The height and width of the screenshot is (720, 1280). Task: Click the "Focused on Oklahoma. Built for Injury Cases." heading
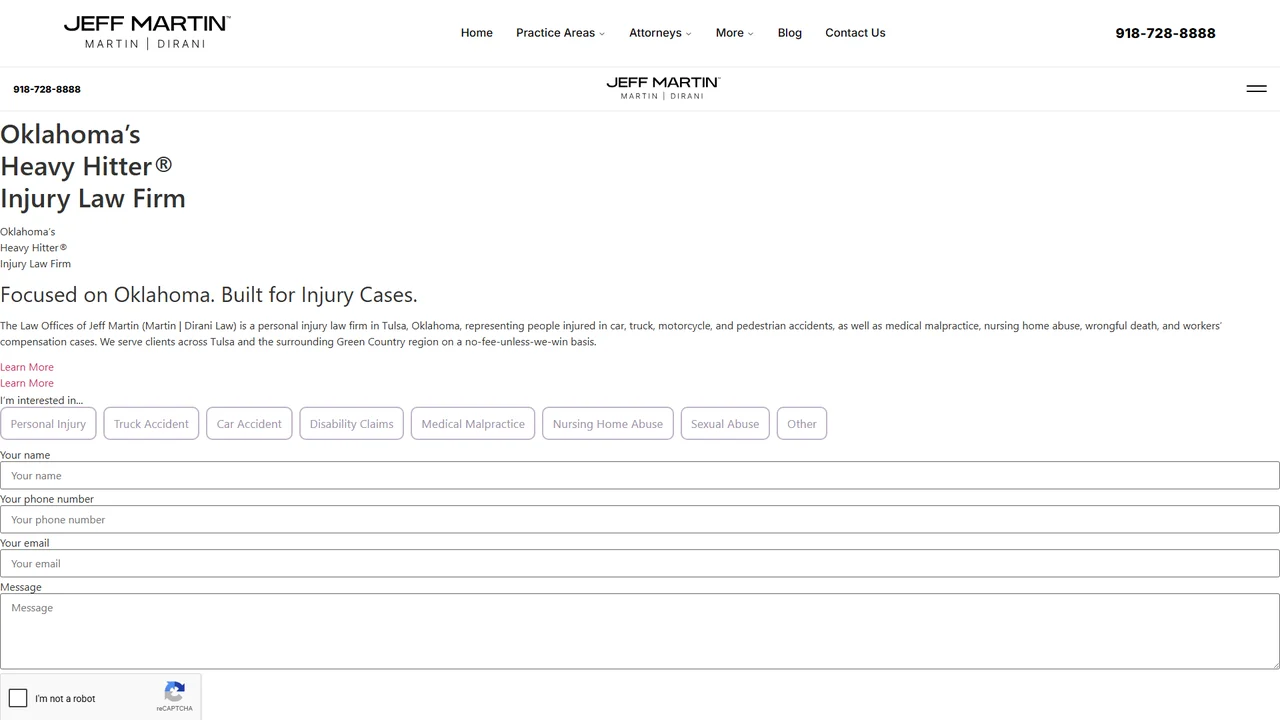pos(209,295)
